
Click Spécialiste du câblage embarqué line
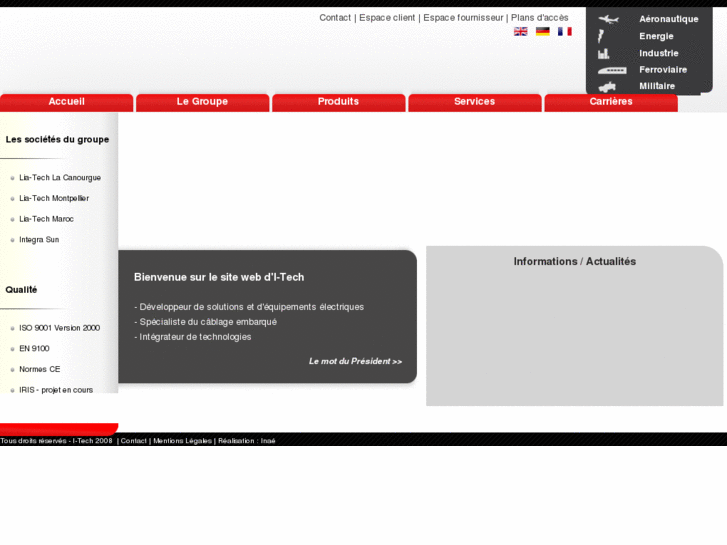[205, 322]
